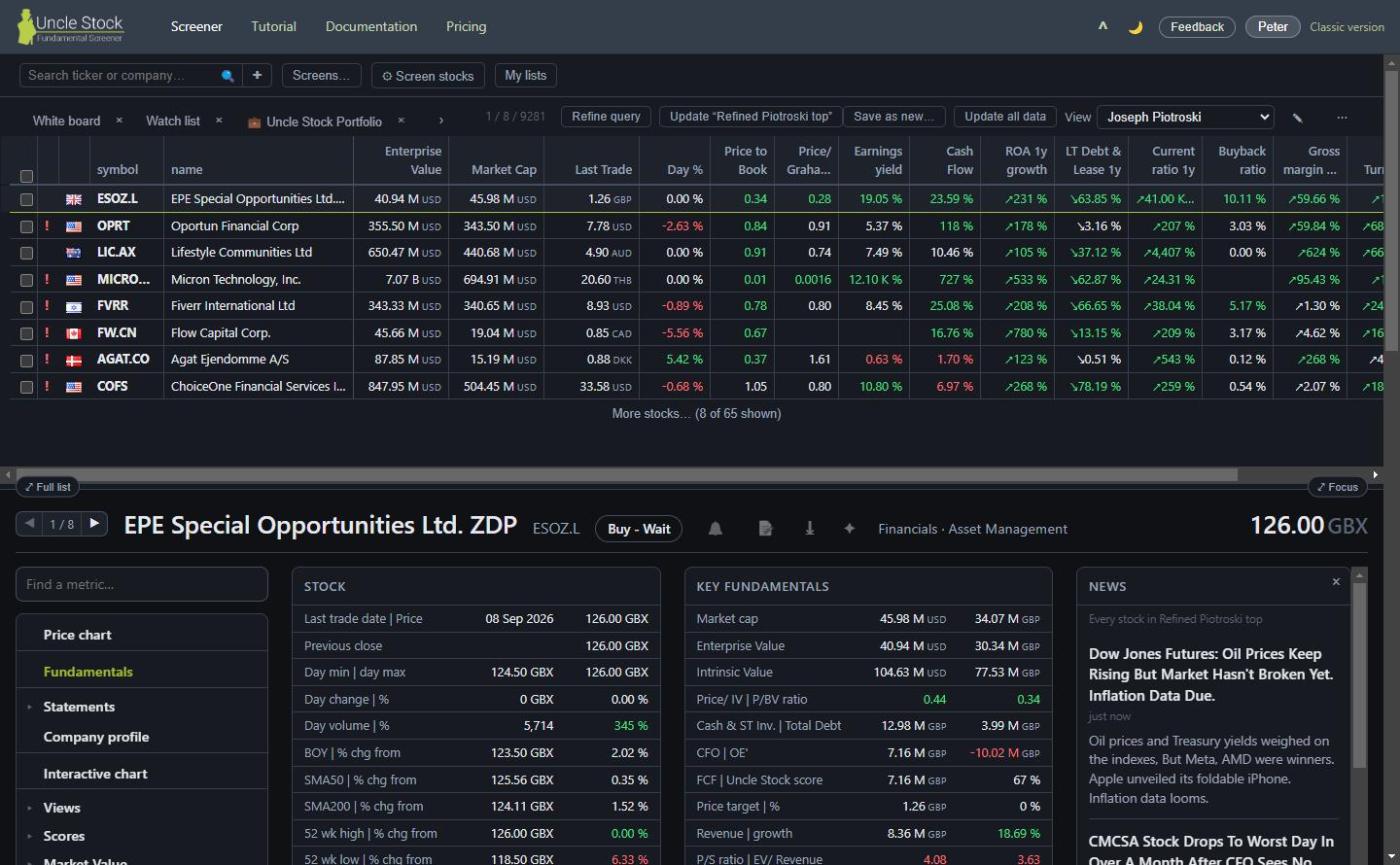Click the Refine query button

(606, 117)
